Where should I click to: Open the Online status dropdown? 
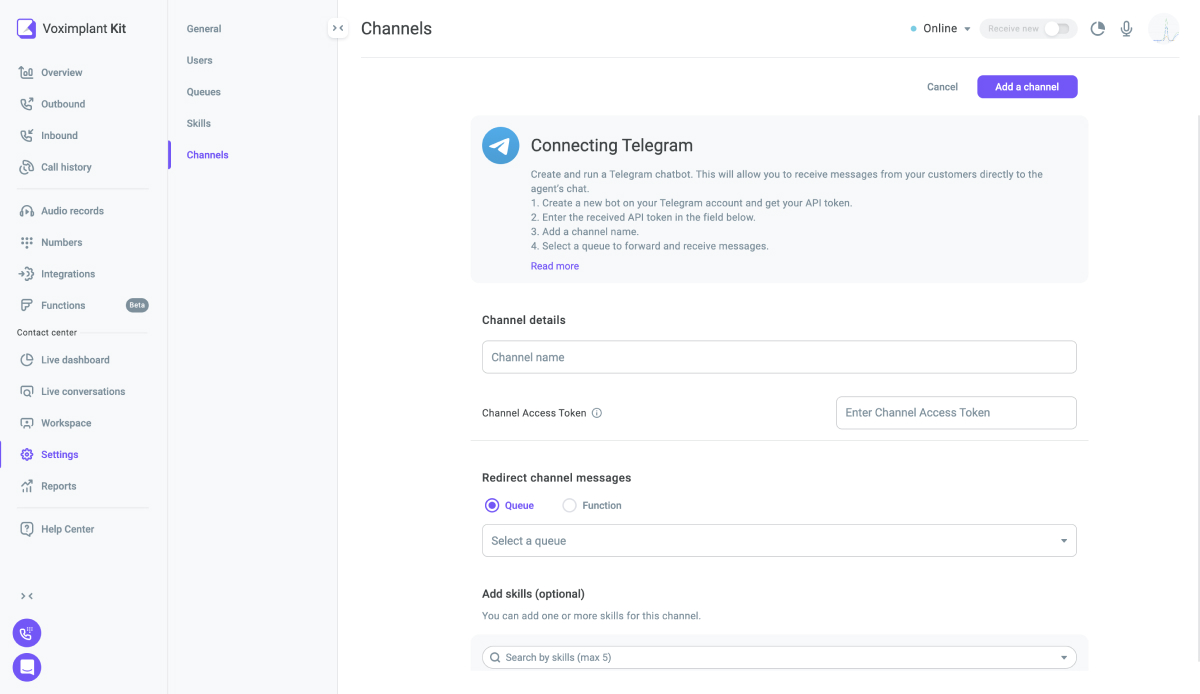(941, 29)
